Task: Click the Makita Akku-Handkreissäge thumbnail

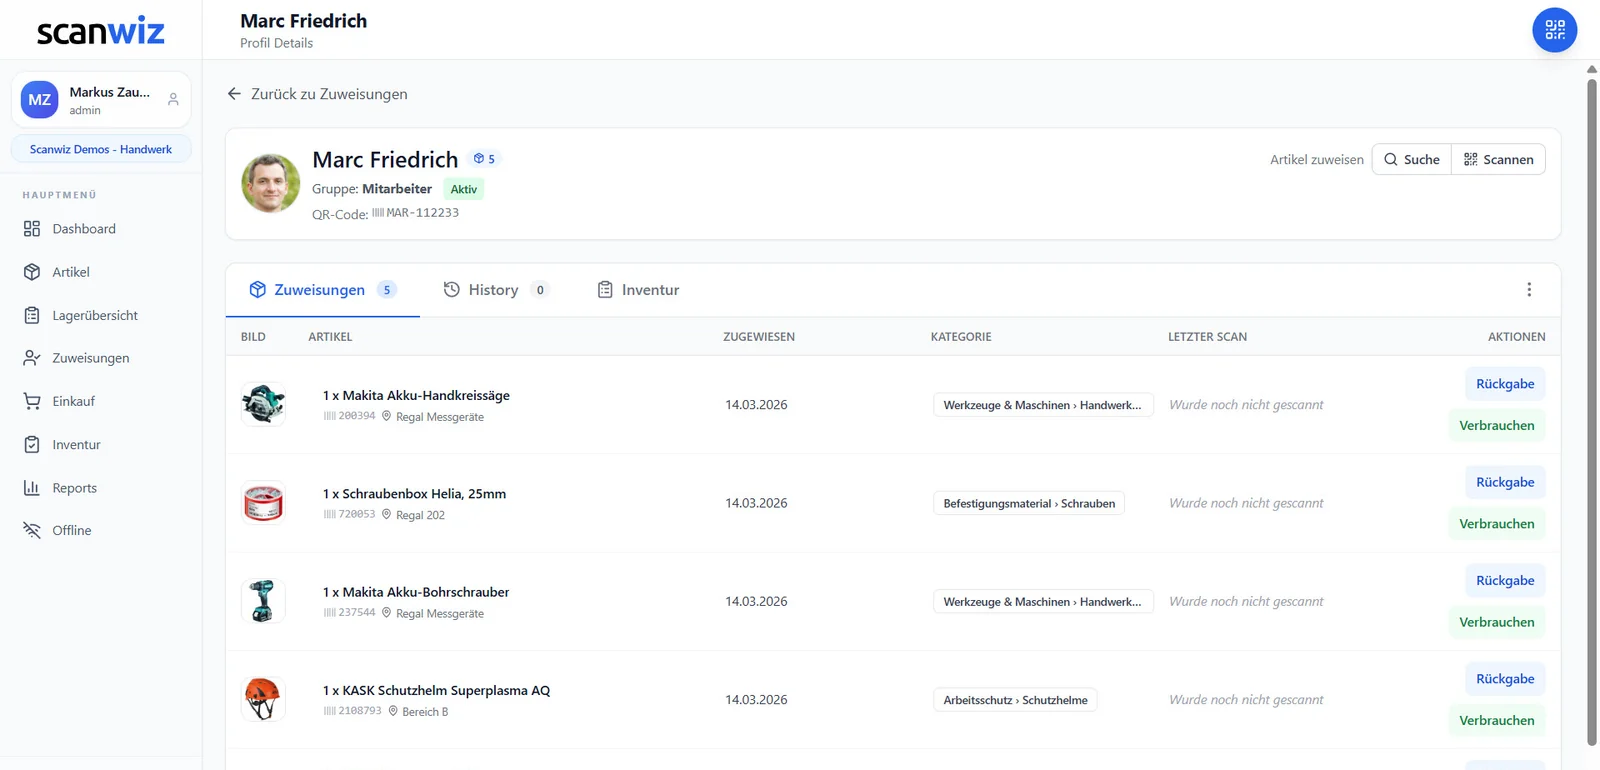Action: tap(263, 405)
